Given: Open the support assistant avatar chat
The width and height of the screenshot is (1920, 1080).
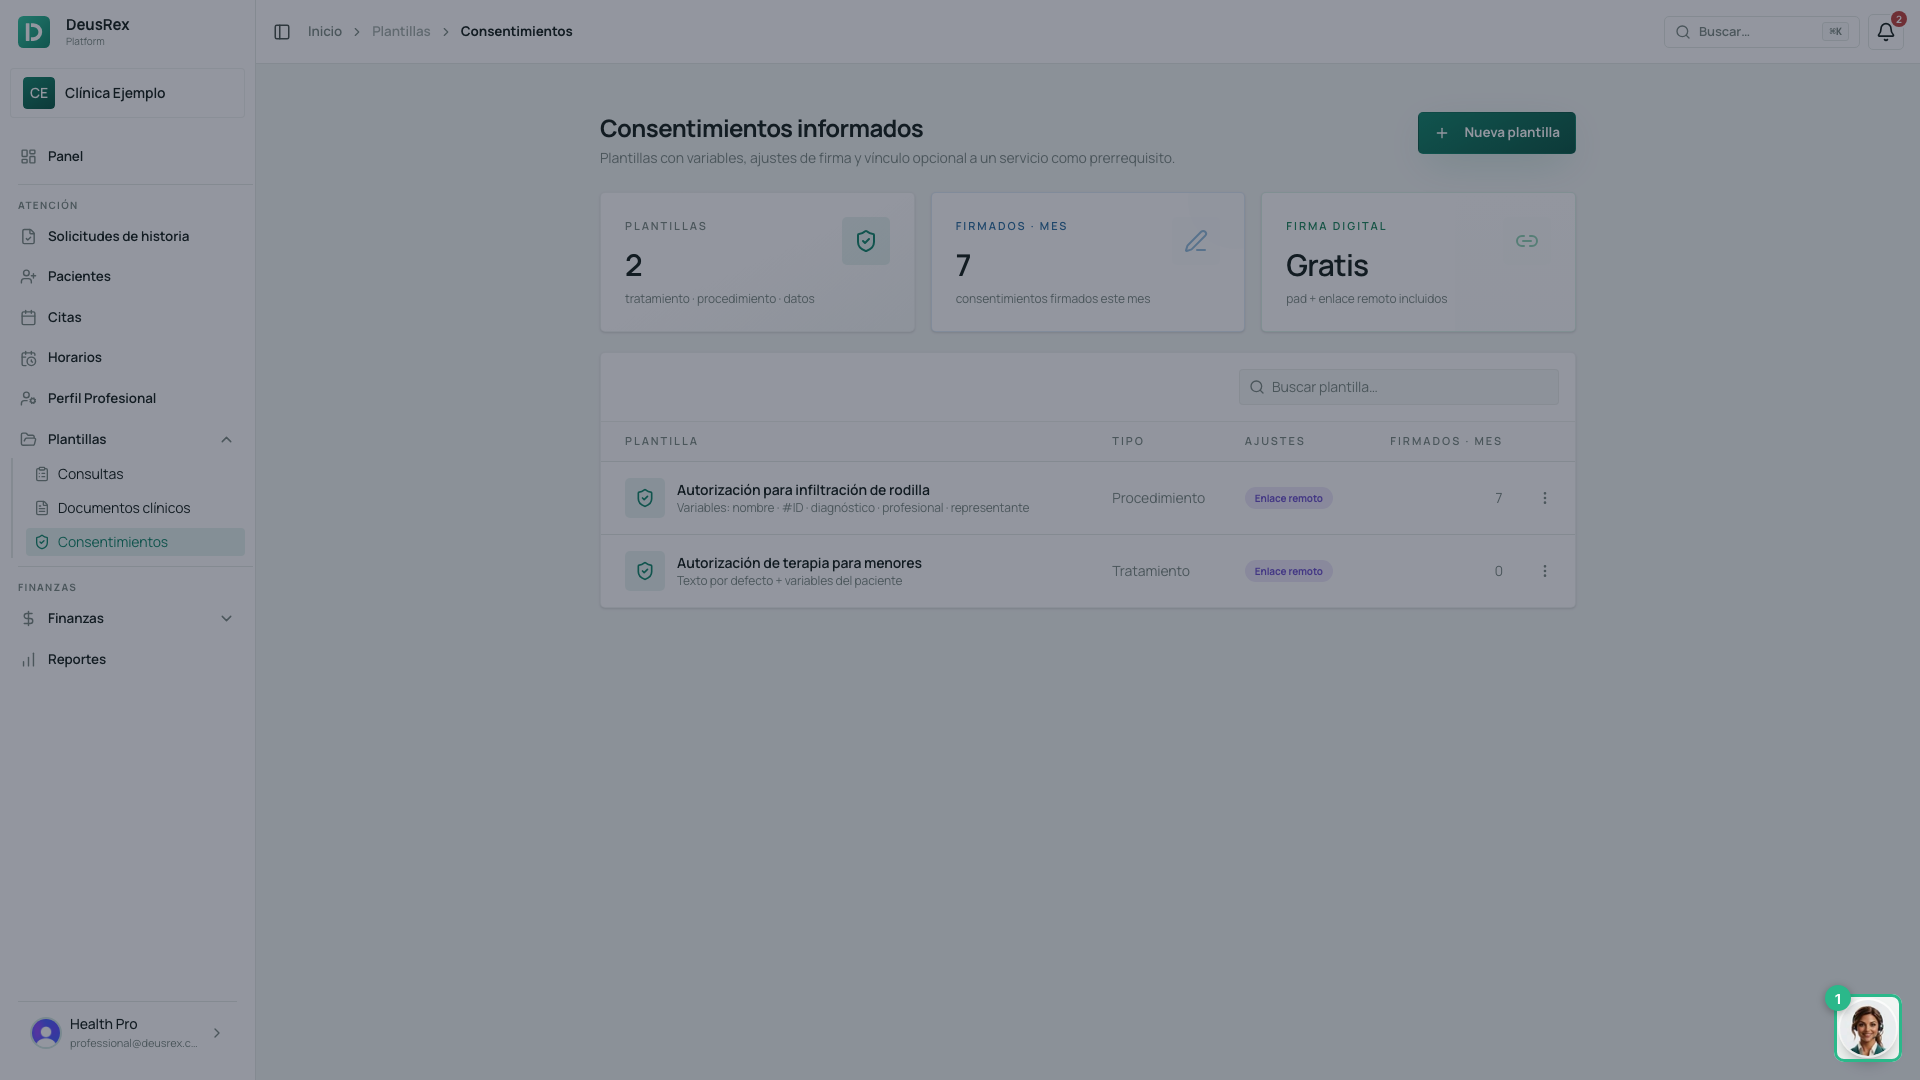Looking at the screenshot, I should click(1867, 1027).
